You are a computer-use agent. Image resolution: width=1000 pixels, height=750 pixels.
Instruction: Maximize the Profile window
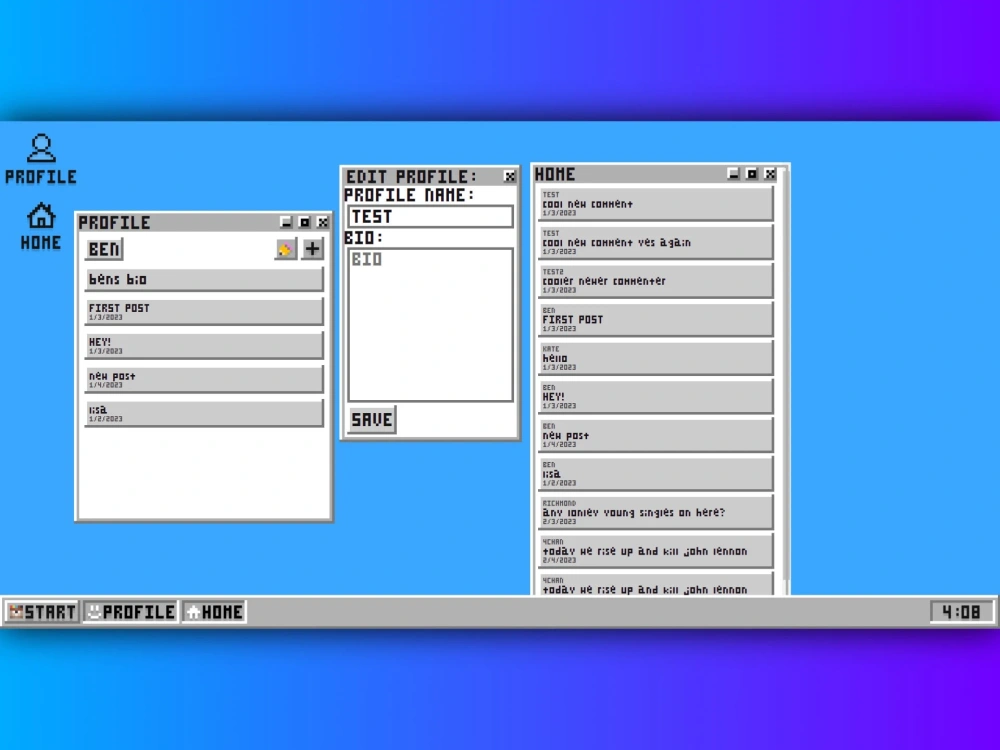[305, 222]
